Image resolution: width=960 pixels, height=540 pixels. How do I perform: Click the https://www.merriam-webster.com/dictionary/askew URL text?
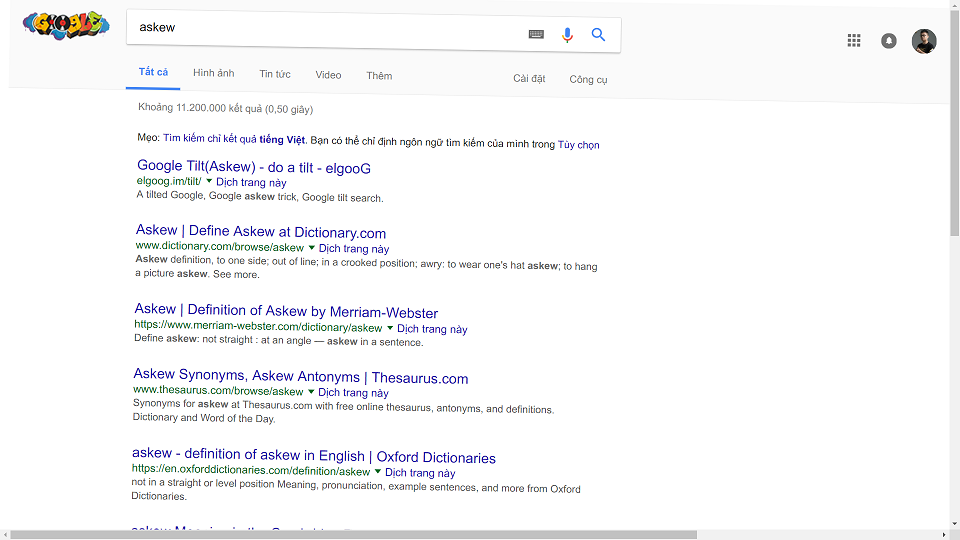tap(258, 326)
